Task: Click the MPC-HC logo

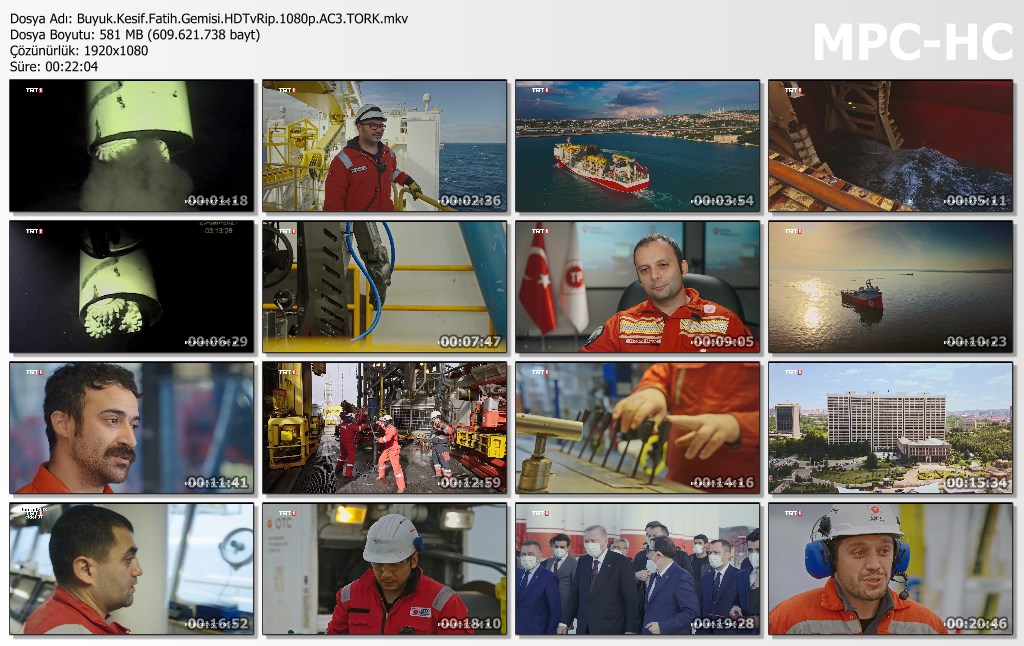Action: point(912,43)
